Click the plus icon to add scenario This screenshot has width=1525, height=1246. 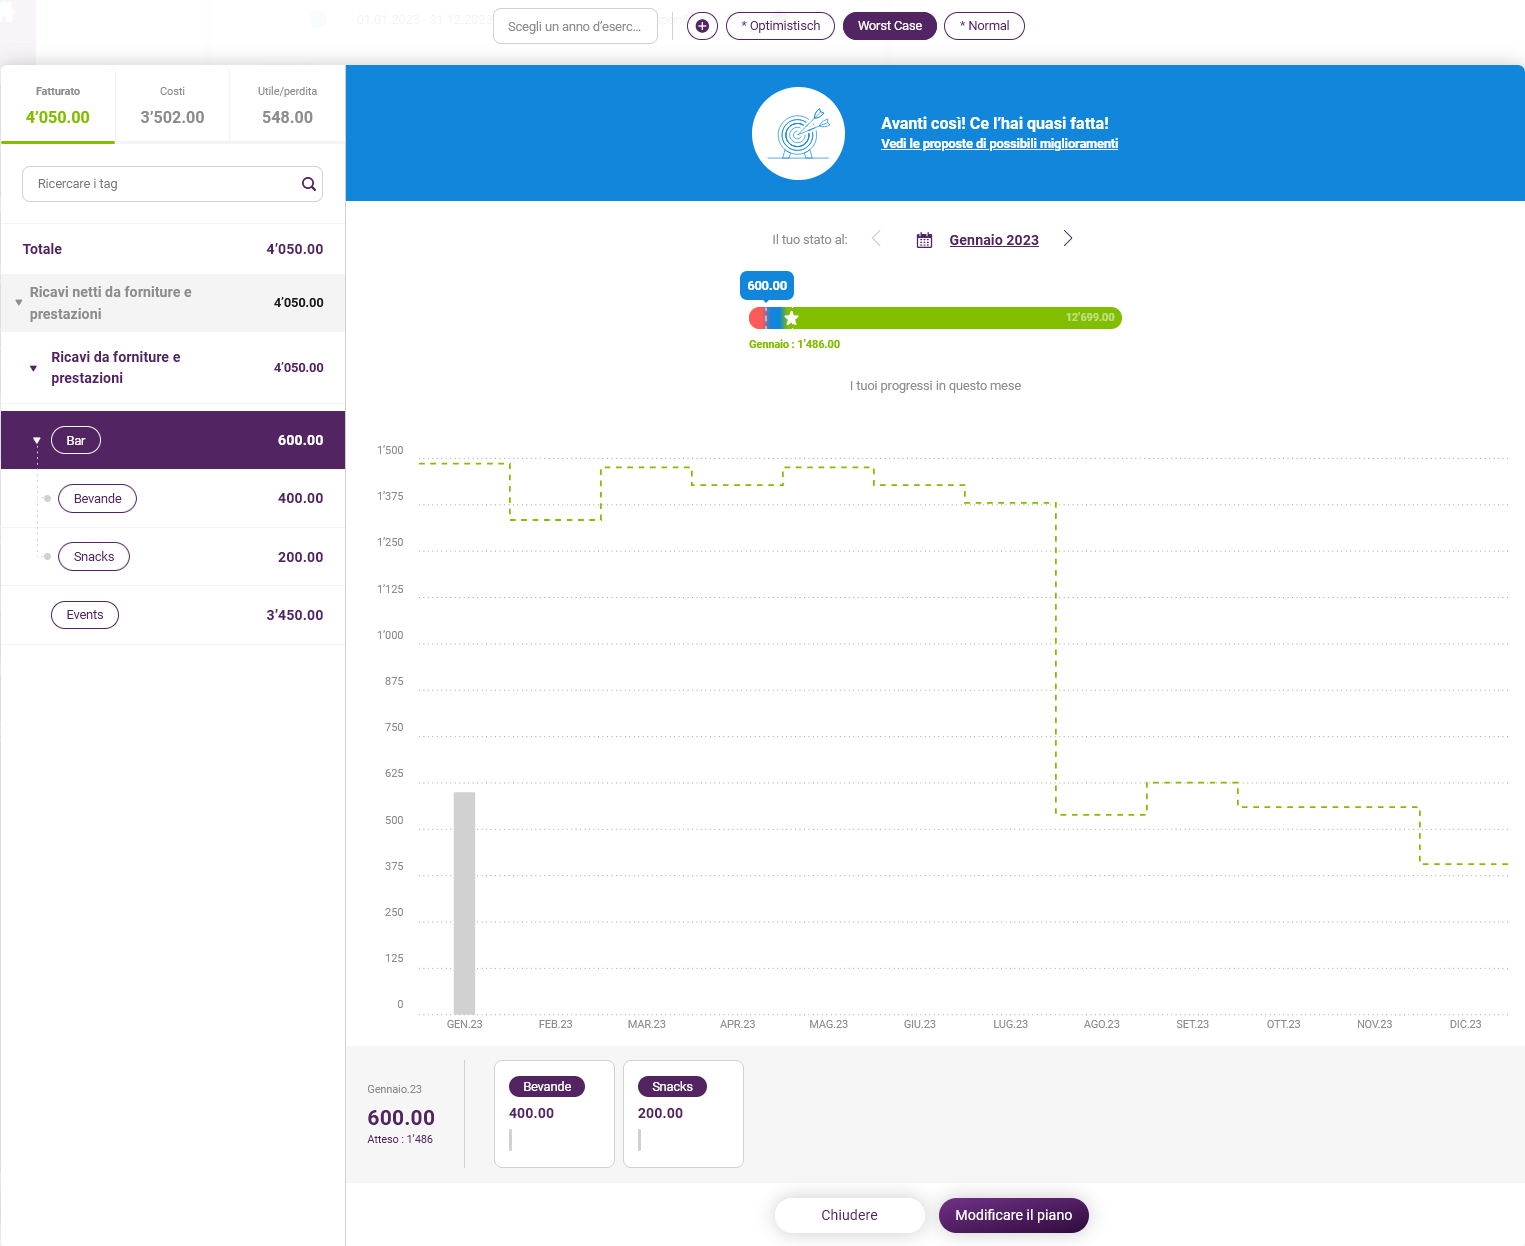tap(702, 26)
